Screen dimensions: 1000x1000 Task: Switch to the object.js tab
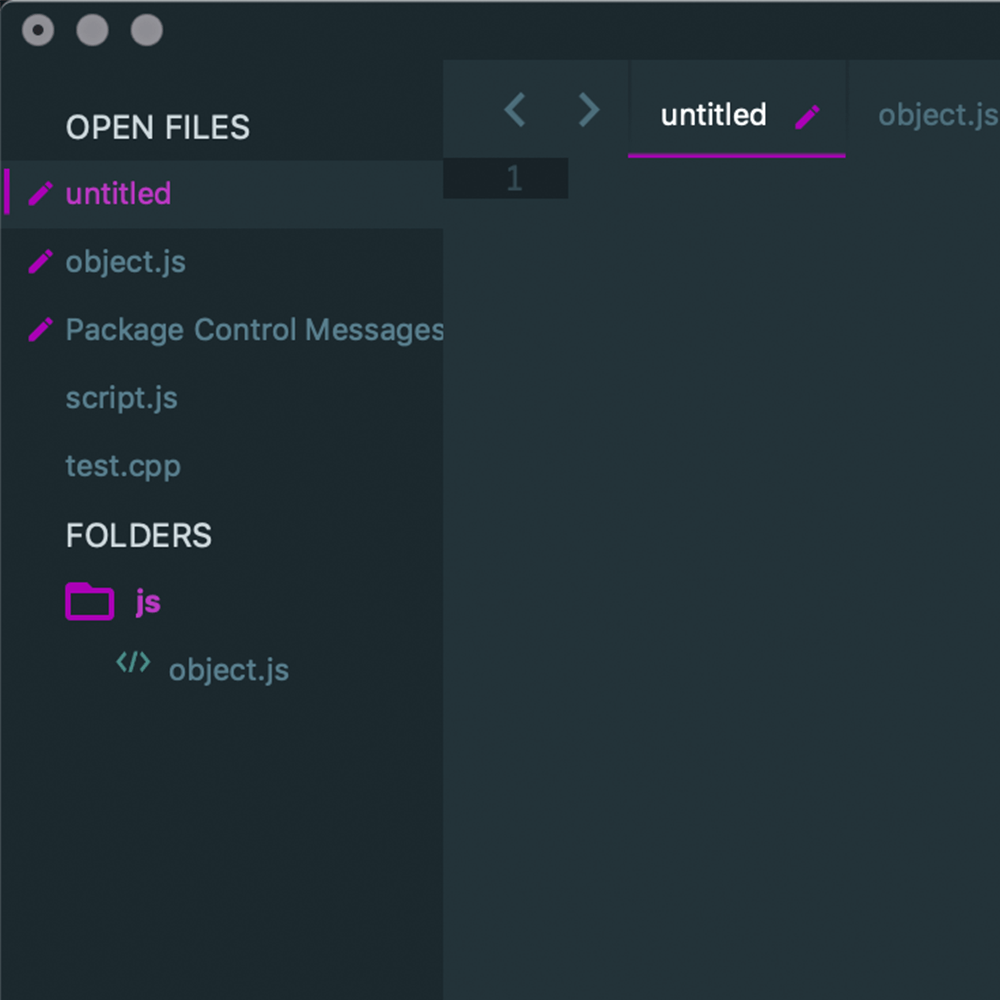point(937,115)
